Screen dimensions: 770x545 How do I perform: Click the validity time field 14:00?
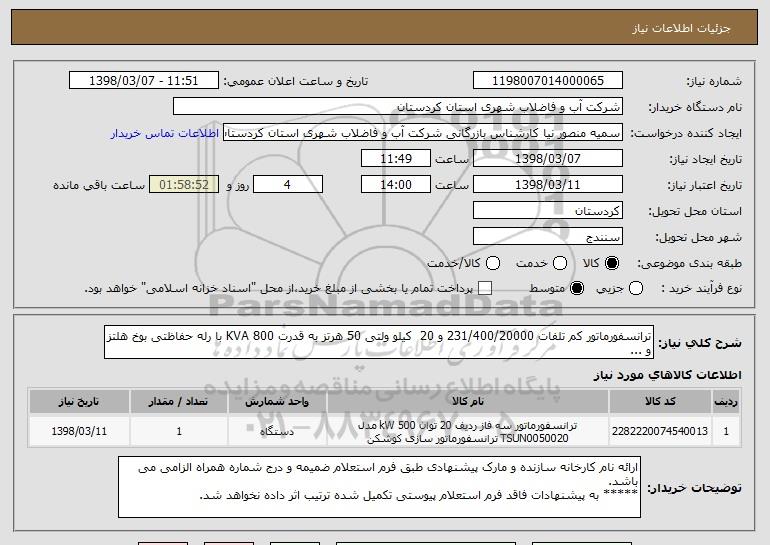pos(396,185)
